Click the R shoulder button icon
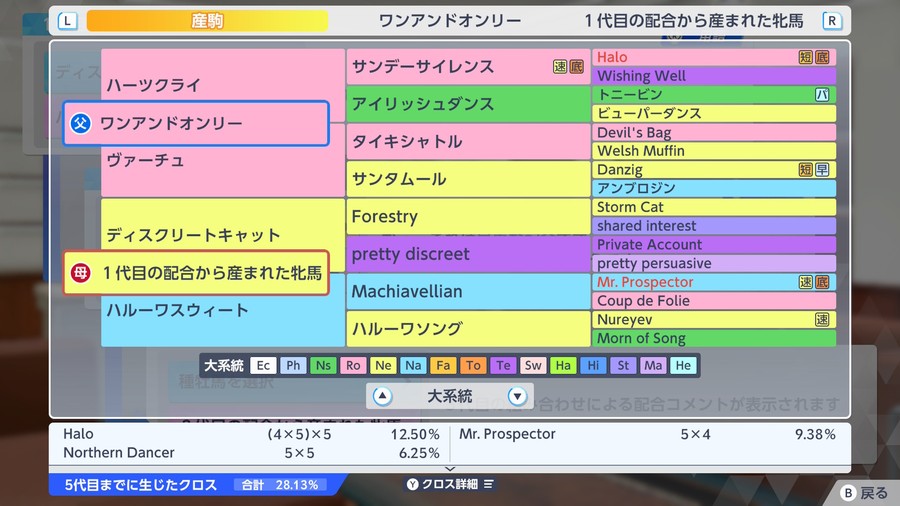The image size is (900, 506). tap(832, 21)
